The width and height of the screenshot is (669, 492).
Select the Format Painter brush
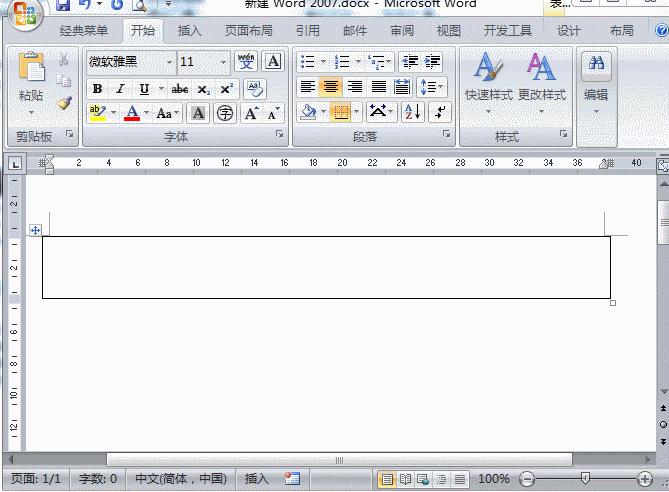click(64, 101)
